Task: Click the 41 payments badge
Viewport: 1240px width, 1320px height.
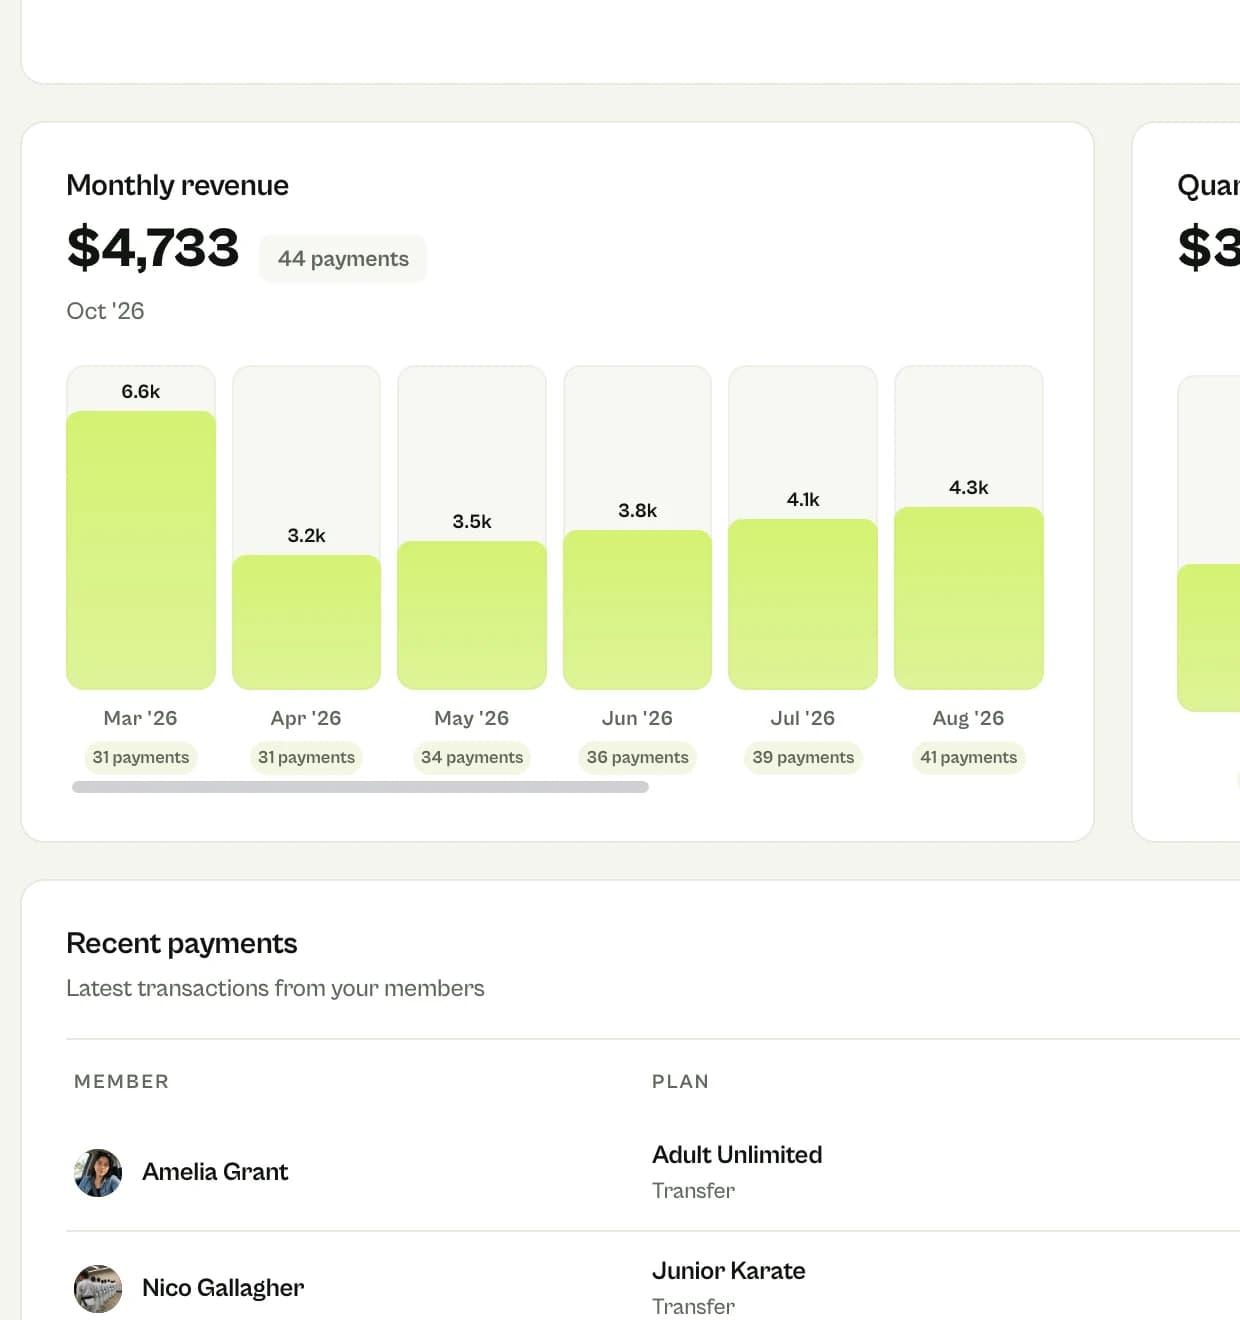Action: click(969, 757)
